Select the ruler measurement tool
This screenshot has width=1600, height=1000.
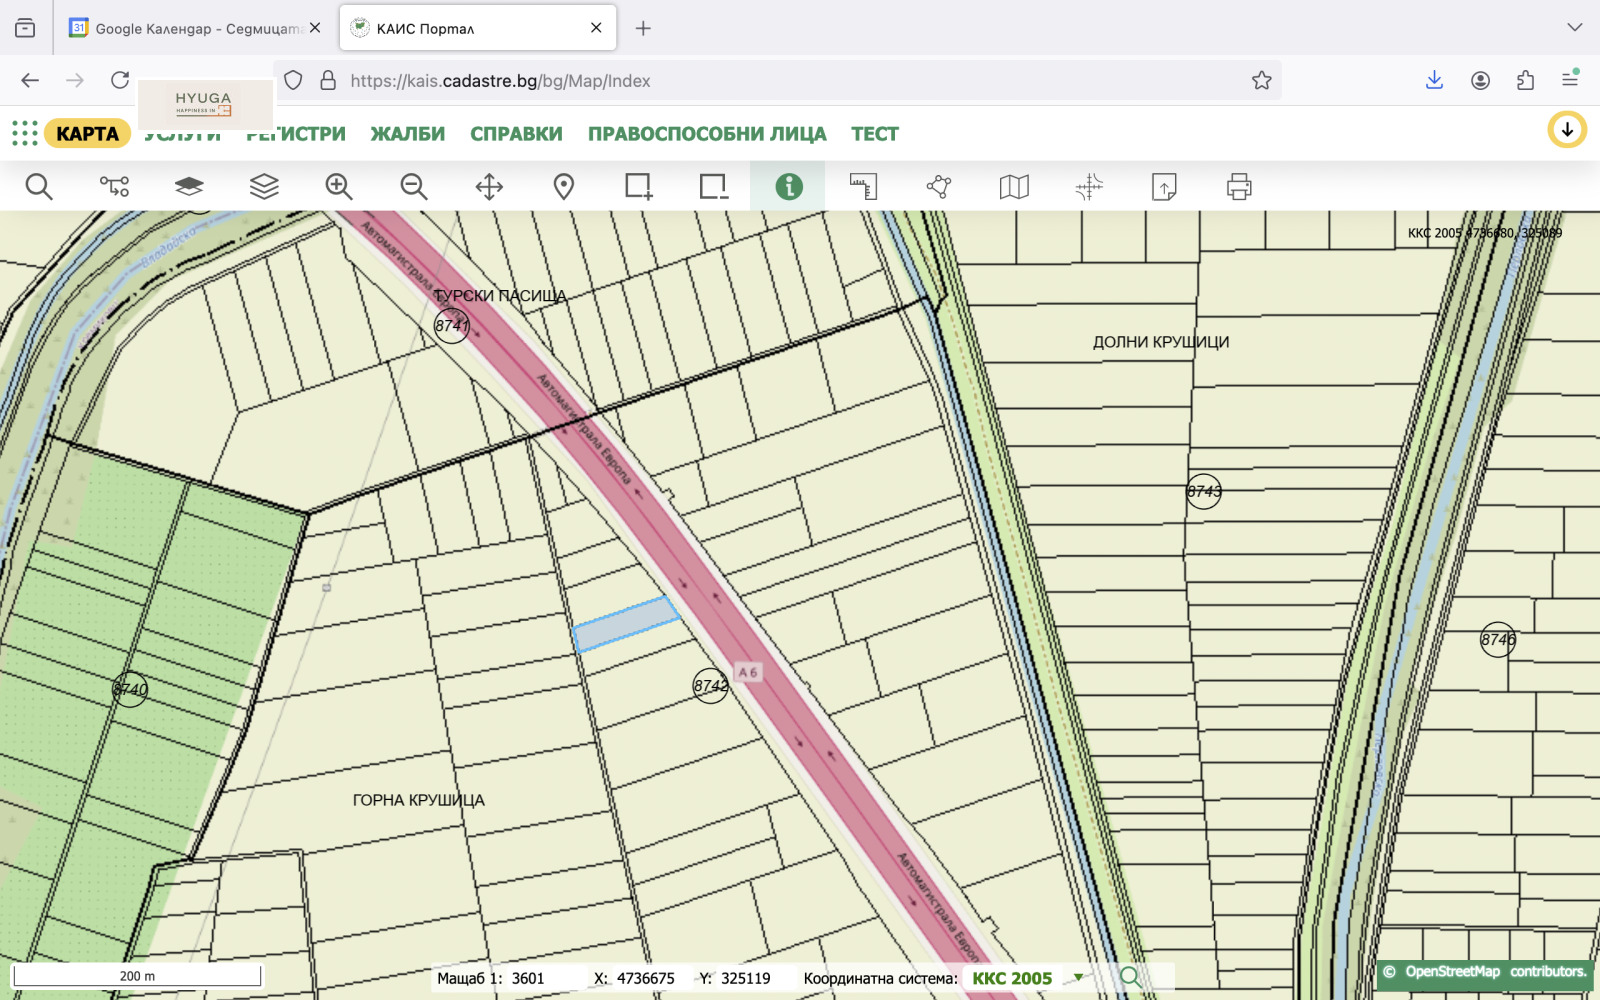click(x=863, y=187)
